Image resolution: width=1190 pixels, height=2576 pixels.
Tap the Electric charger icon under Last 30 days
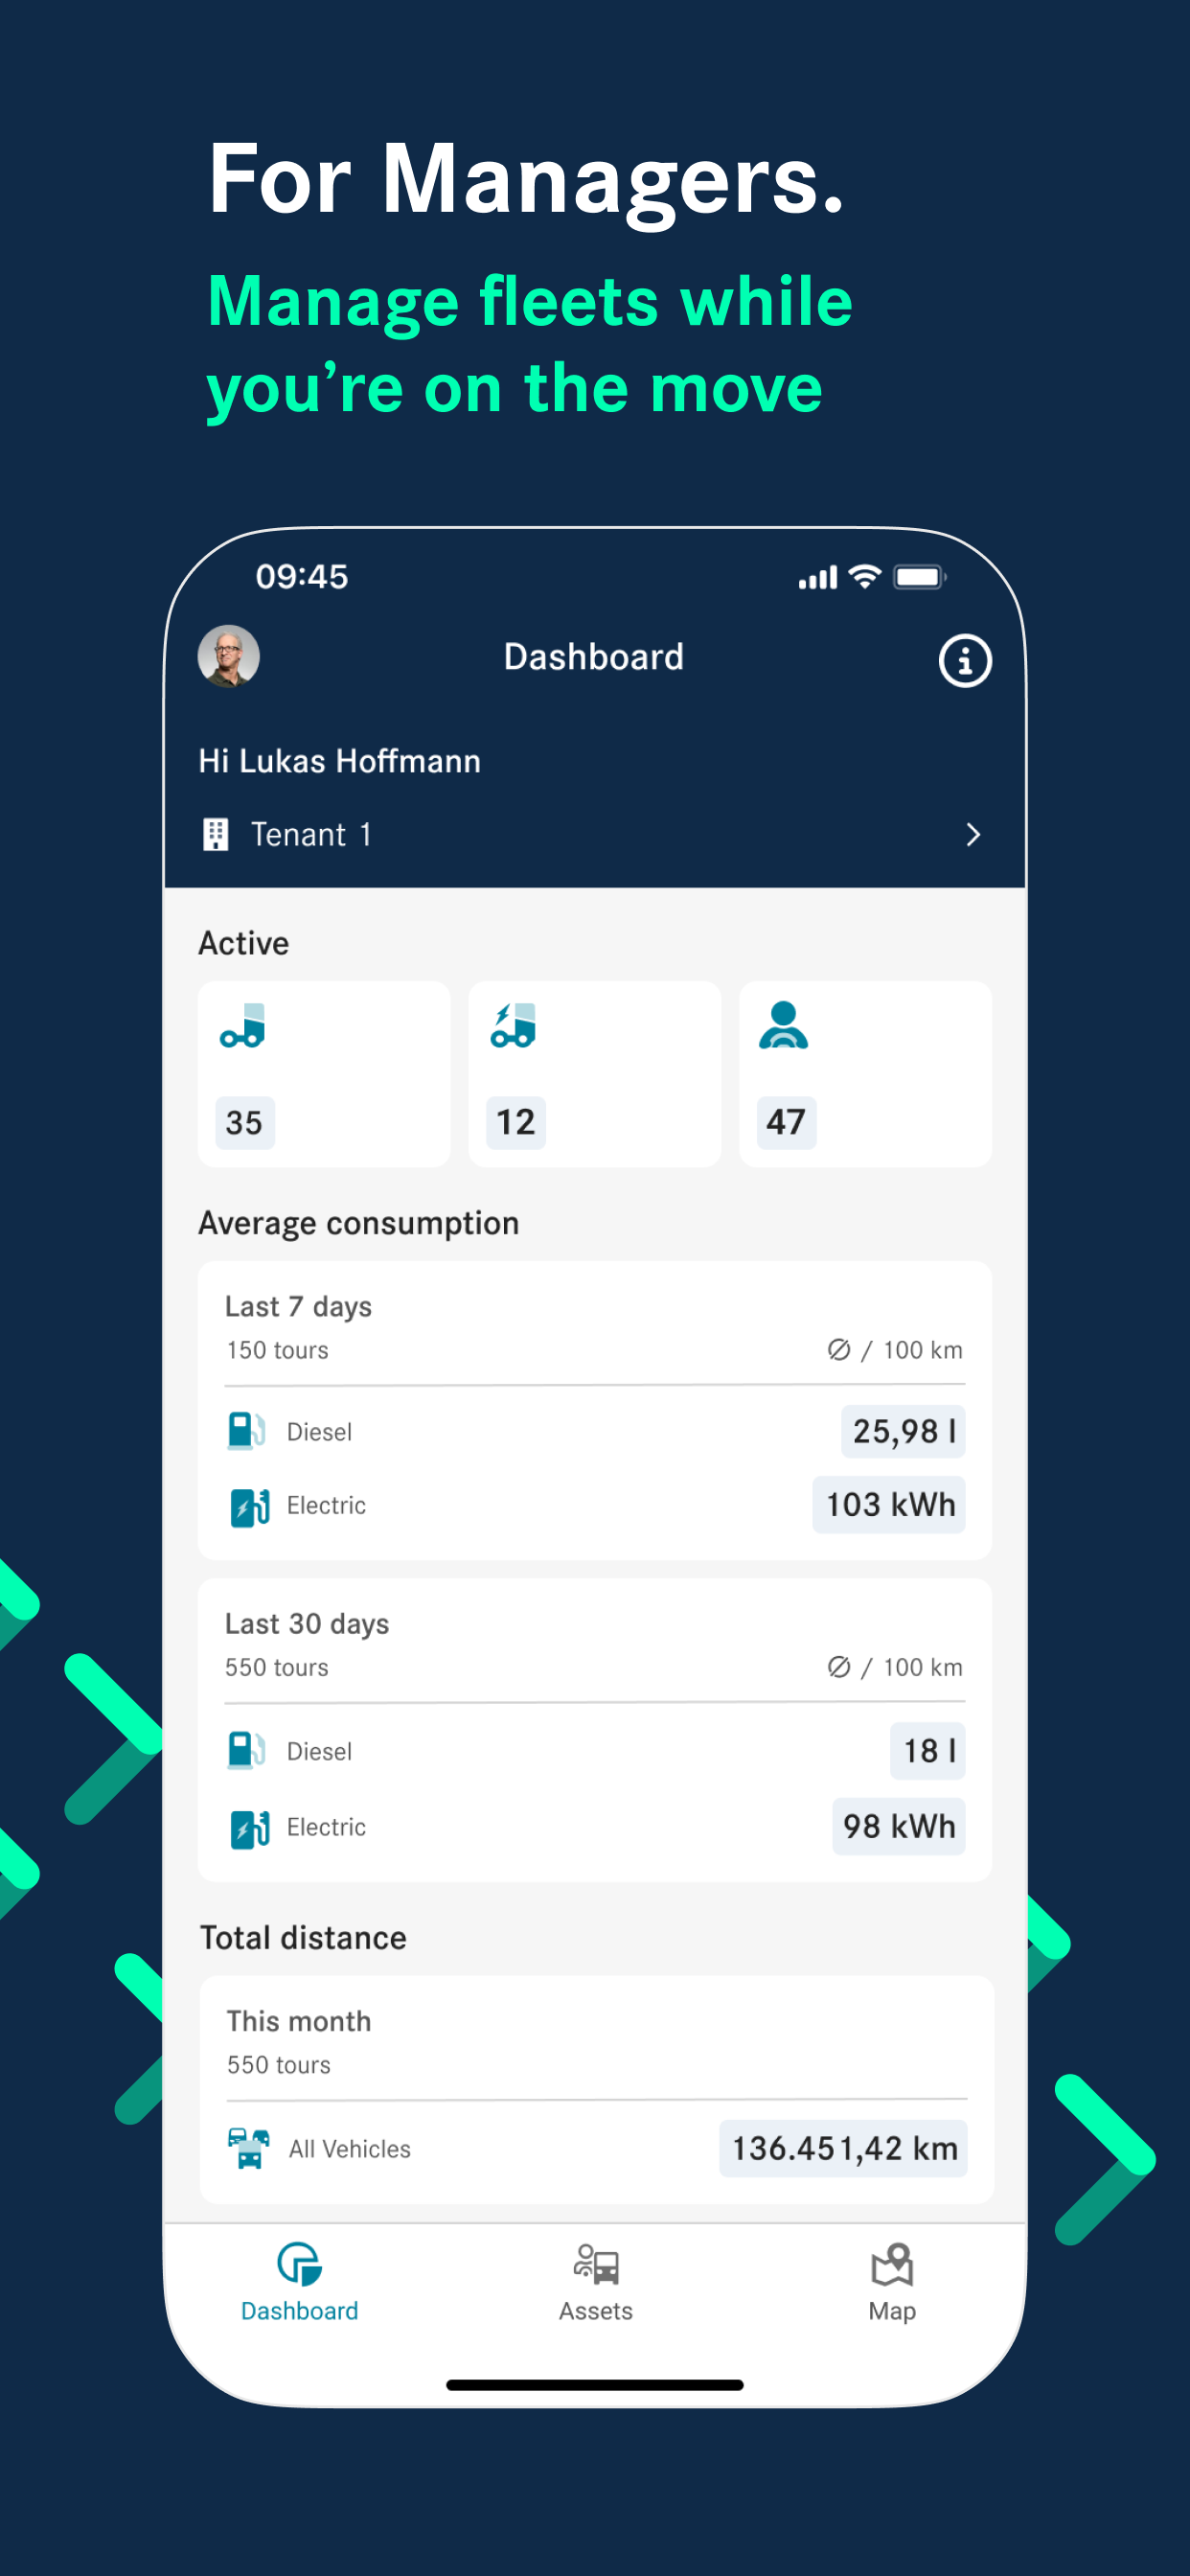[249, 1827]
